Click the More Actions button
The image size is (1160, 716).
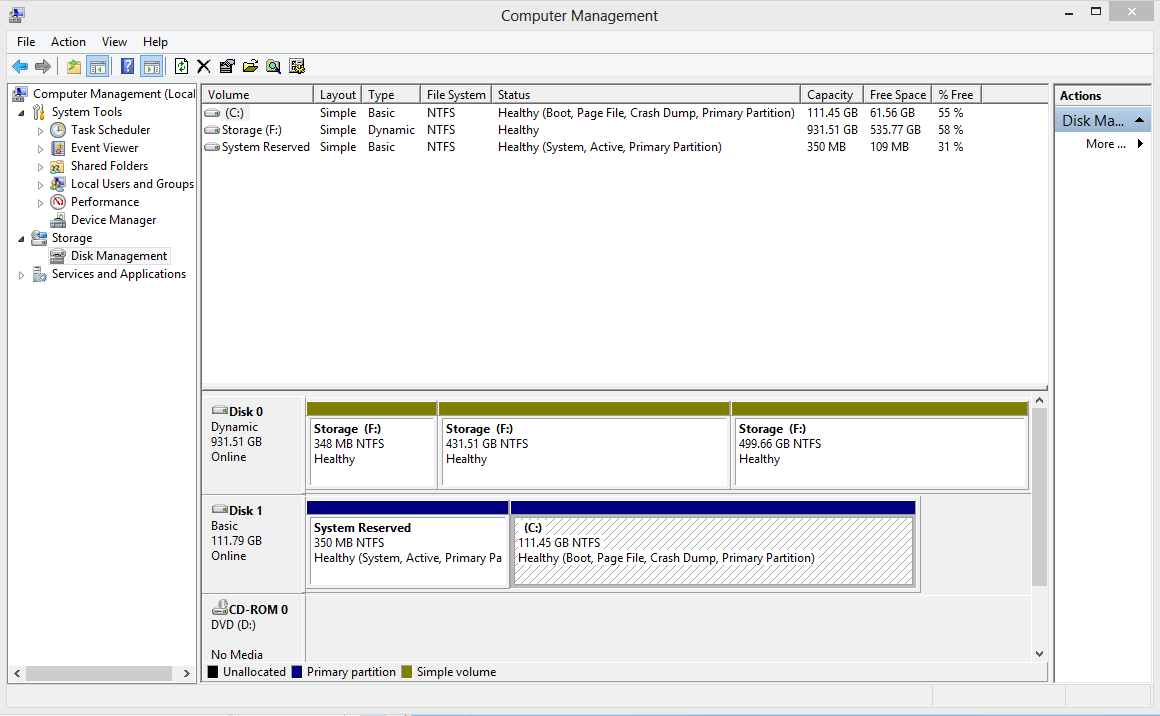(x=1104, y=143)
